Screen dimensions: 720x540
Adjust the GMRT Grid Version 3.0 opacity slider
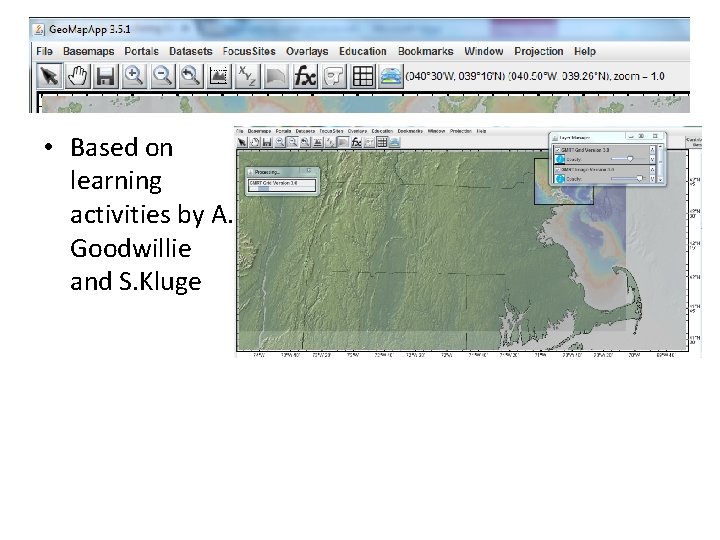[x=630, y=159]
